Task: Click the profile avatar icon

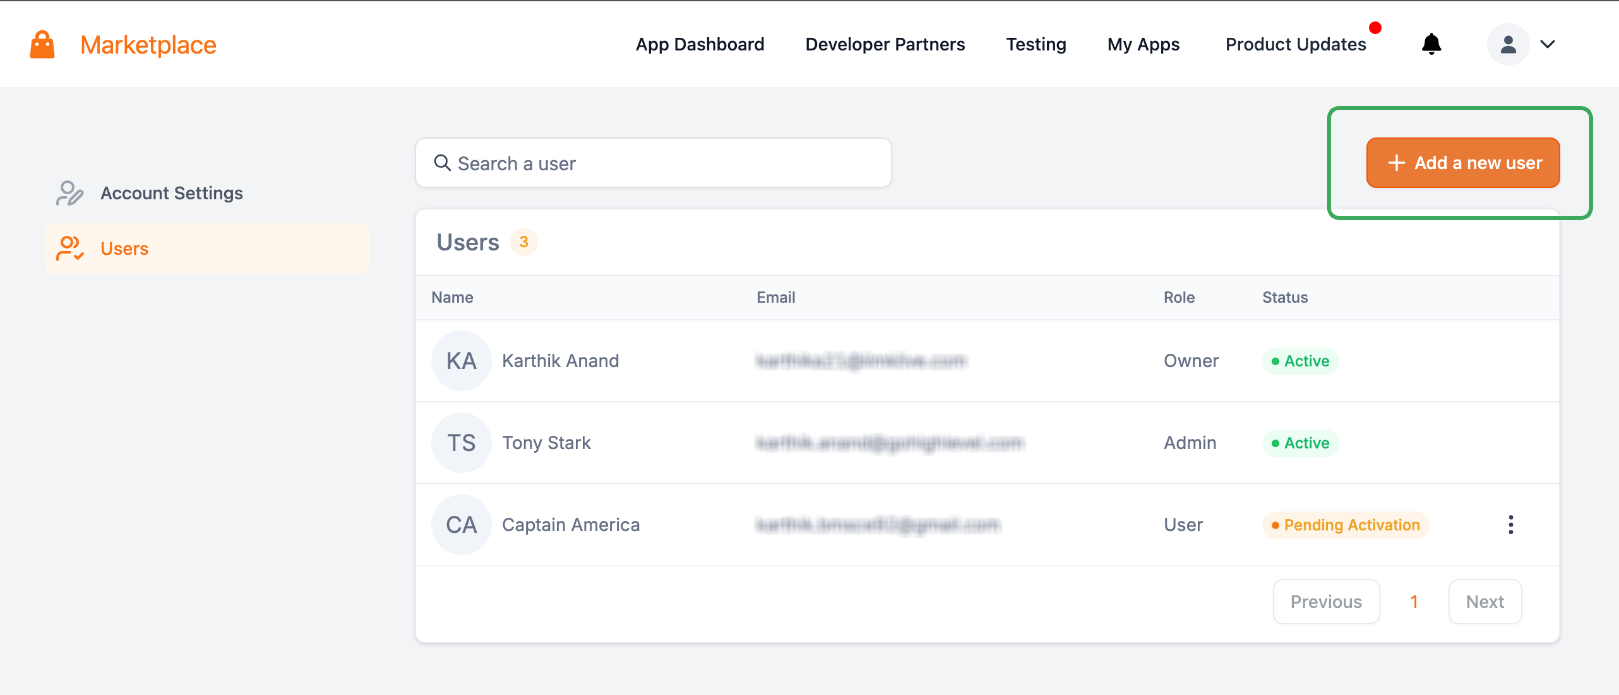Action: [x=1508, y=44]
